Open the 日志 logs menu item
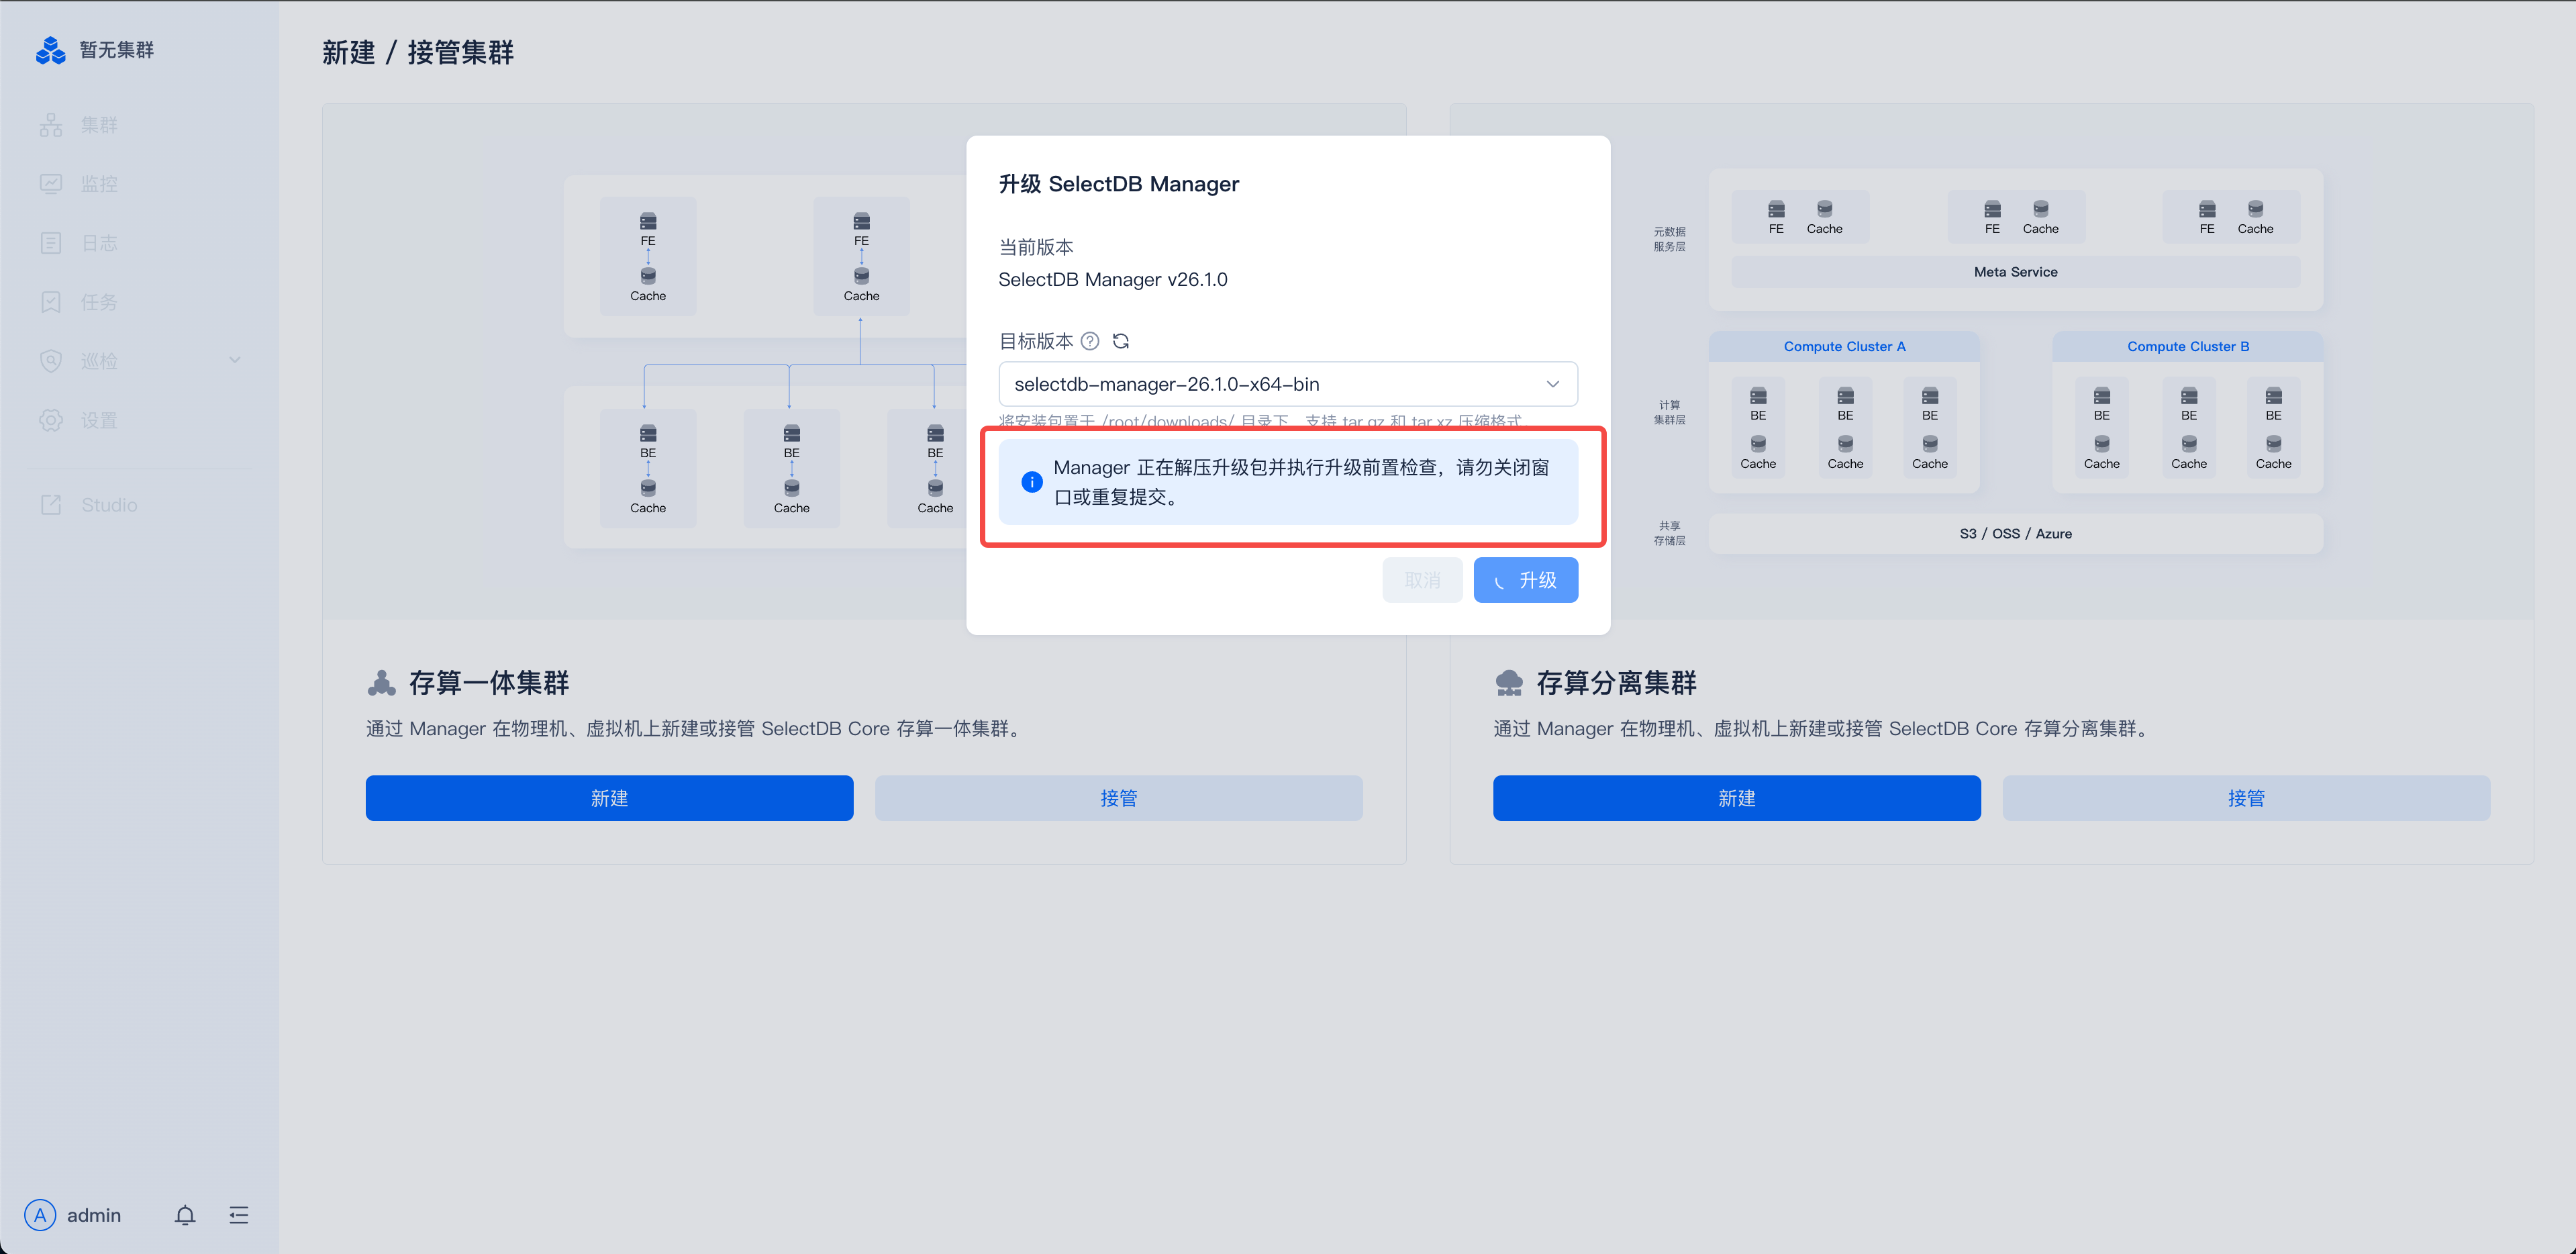Viewport: 2576px width, 1254px height. pos(140,243)
